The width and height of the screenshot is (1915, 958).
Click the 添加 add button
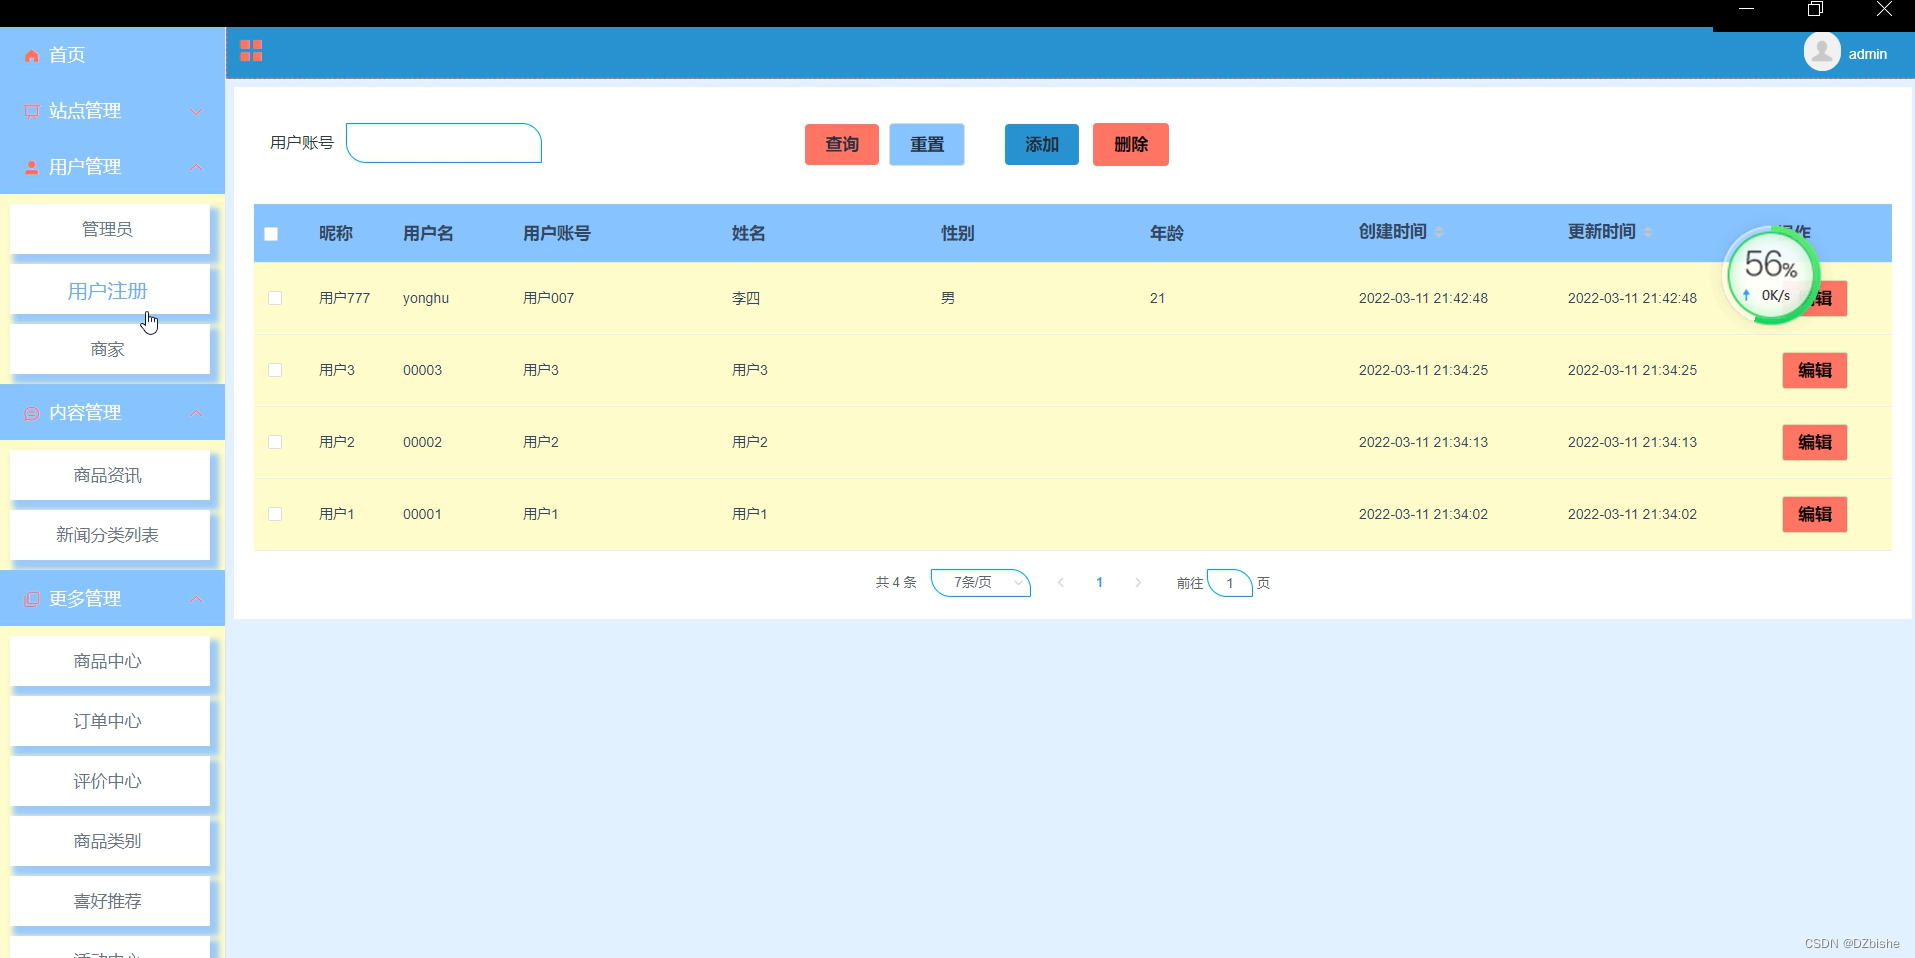pyautogui.click(x=1042, y=144)
